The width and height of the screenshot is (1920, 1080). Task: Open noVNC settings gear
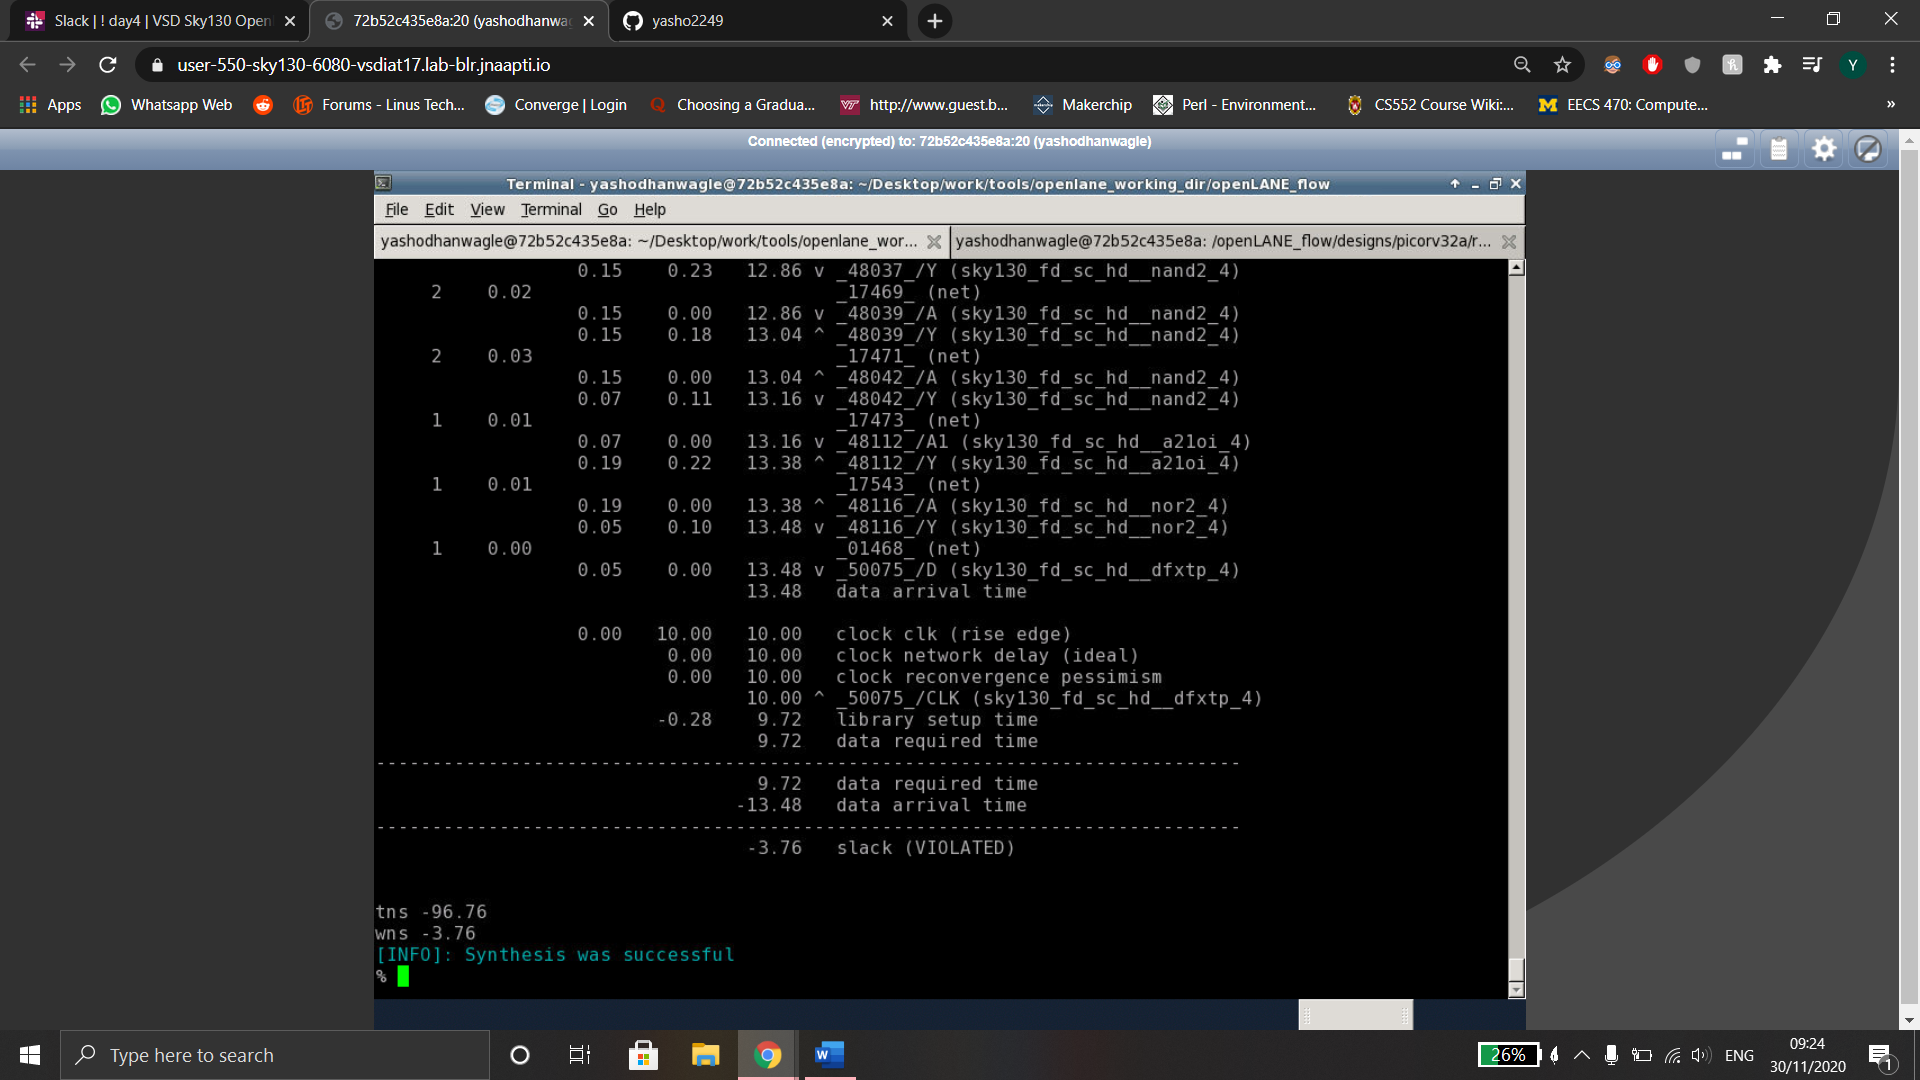pyautogui.click(x=1824, y=150)
